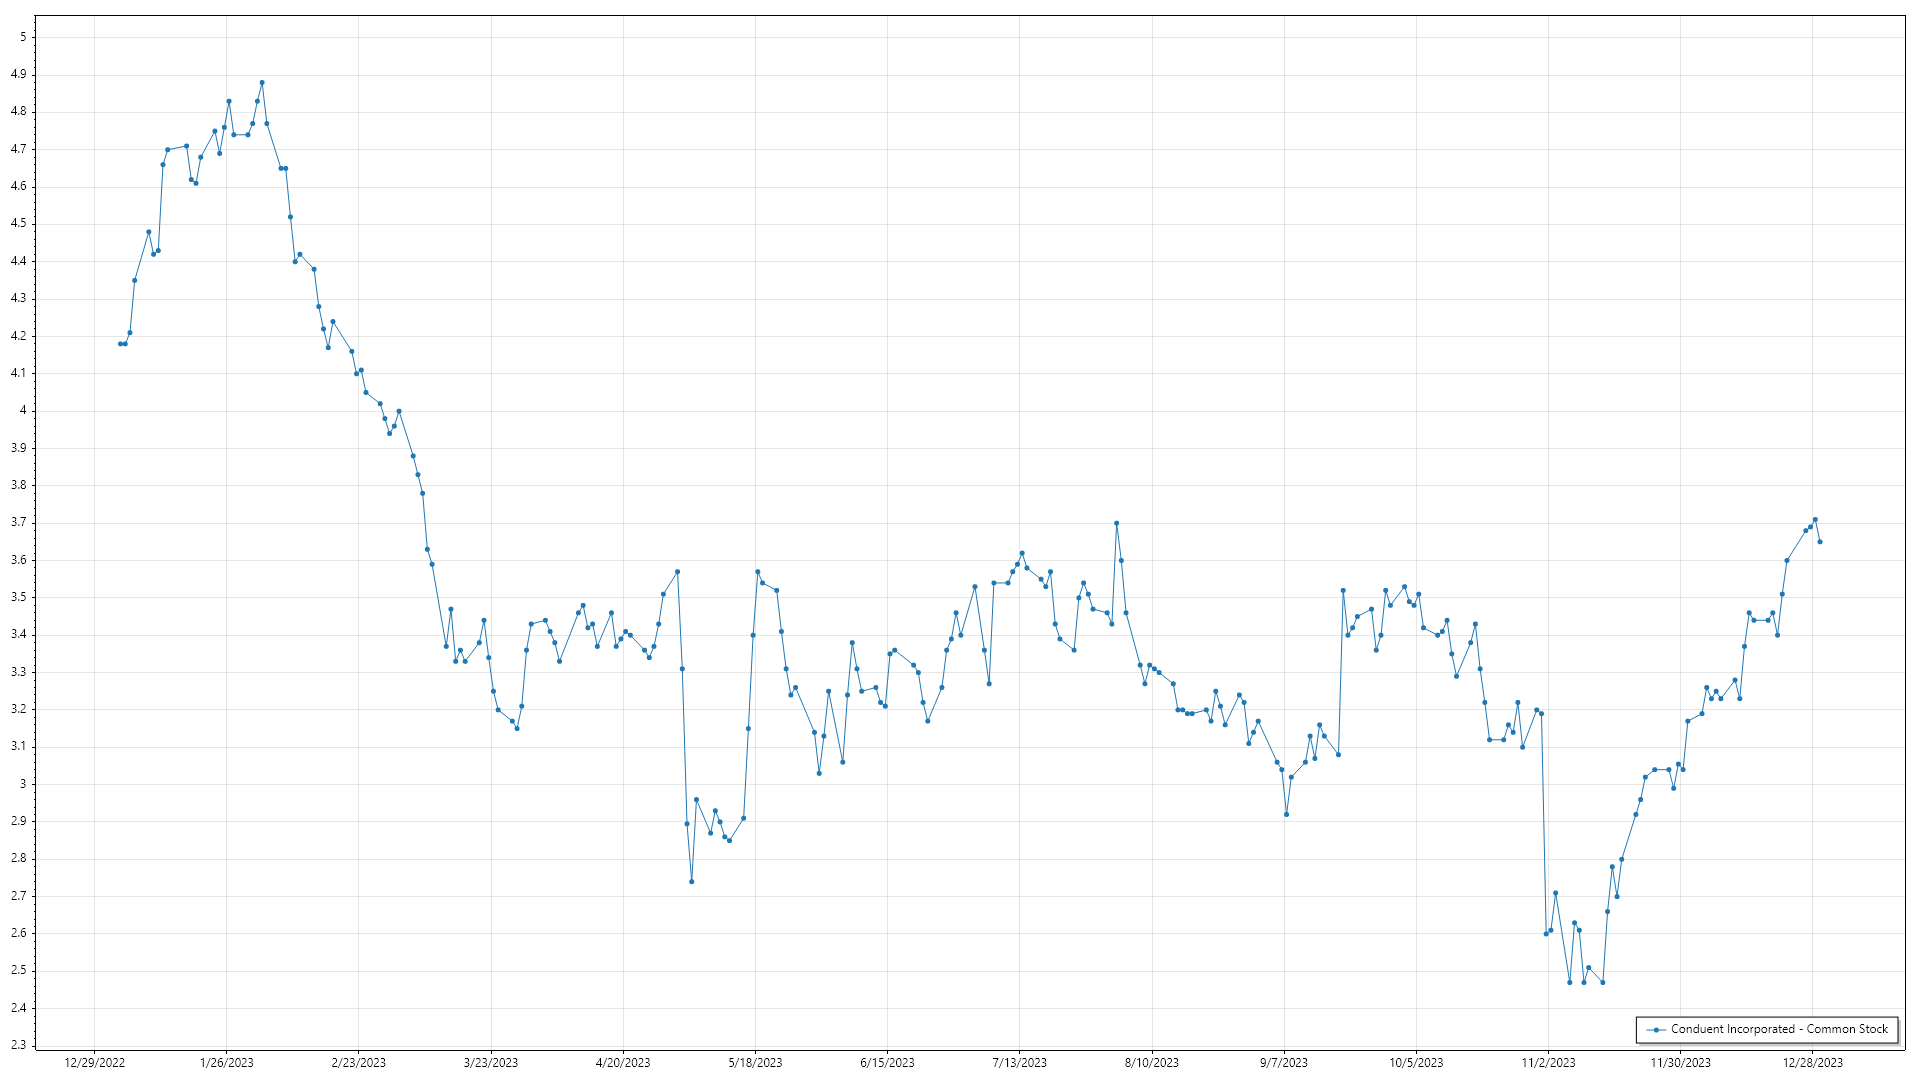Viewport: 1920px width, 1080px height.
Task: Click the y-axis label 4
Action: pyautogui.click(x=23, y=411)
